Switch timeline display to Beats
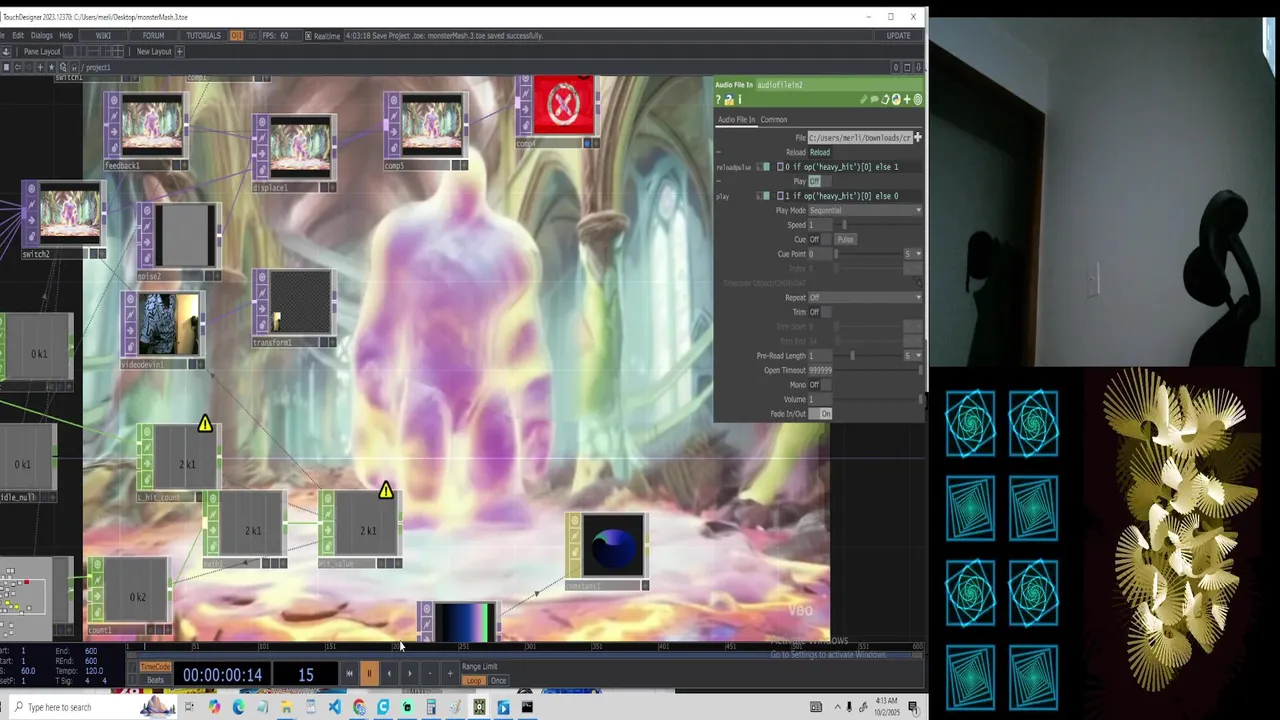Viewport: 1280px width, 720px height. 155,680
